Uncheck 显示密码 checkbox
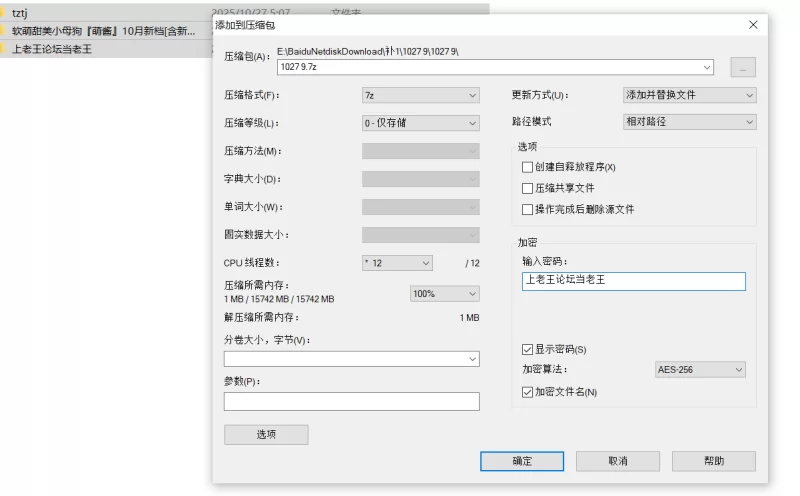This screenshot has width=800, height=496. click(x=528, y=350)
